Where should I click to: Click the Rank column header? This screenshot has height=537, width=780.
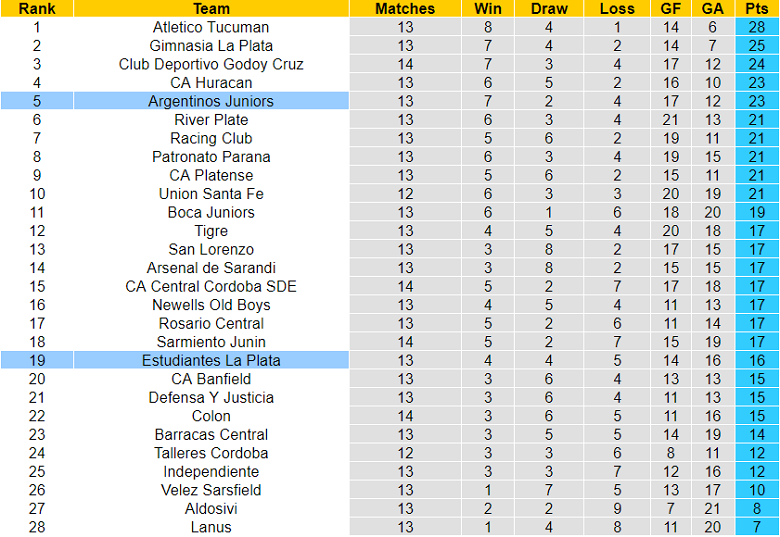(37, 8)
